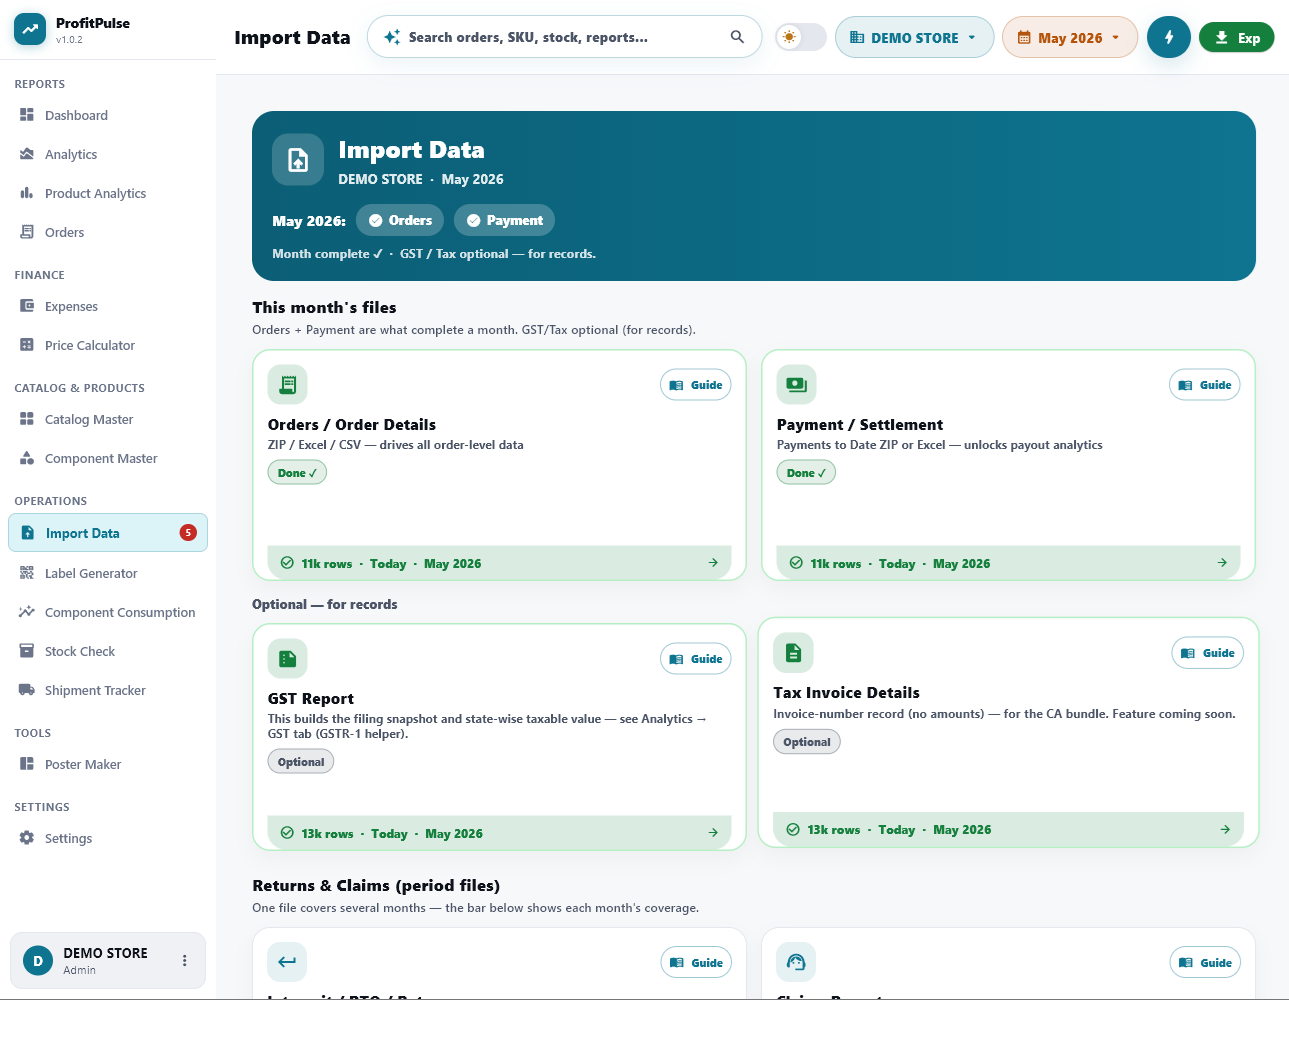Open the Guide for Payment / Settlement
The image size is (1289, 1039).
coord(1205,385)
